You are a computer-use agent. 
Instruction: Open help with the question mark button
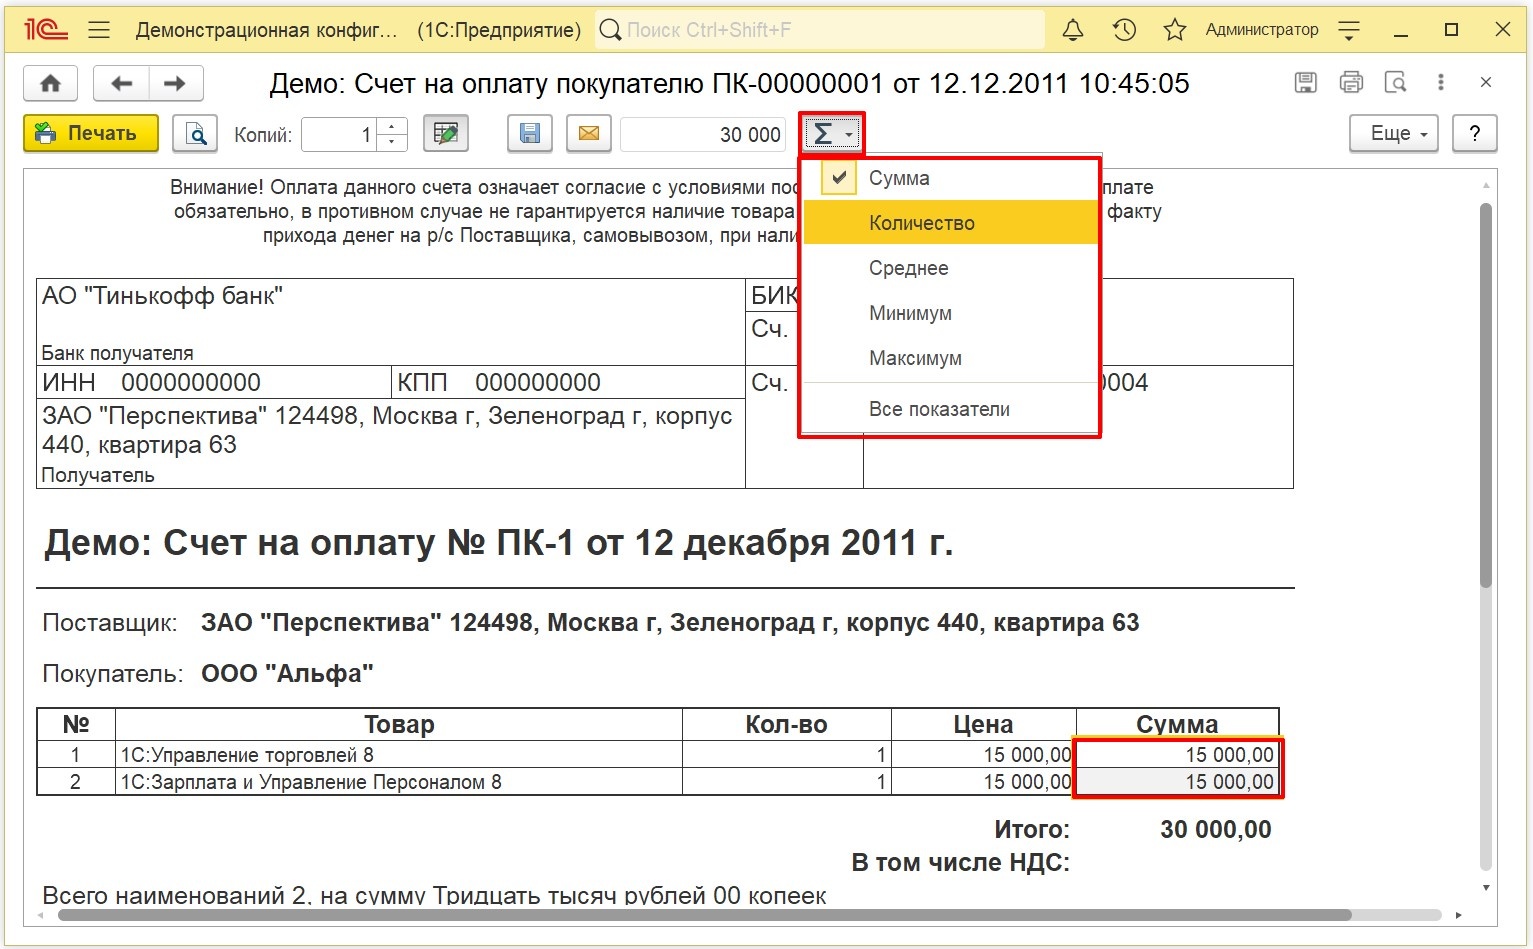click(1474, 133)
